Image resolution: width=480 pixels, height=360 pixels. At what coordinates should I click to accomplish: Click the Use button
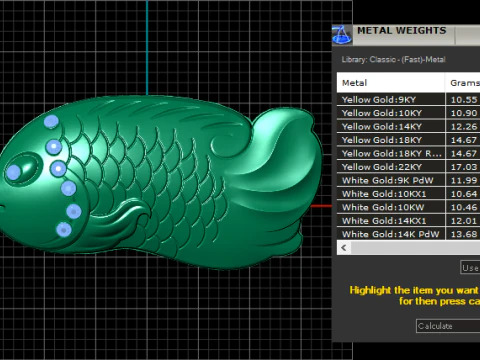(470, 268)
